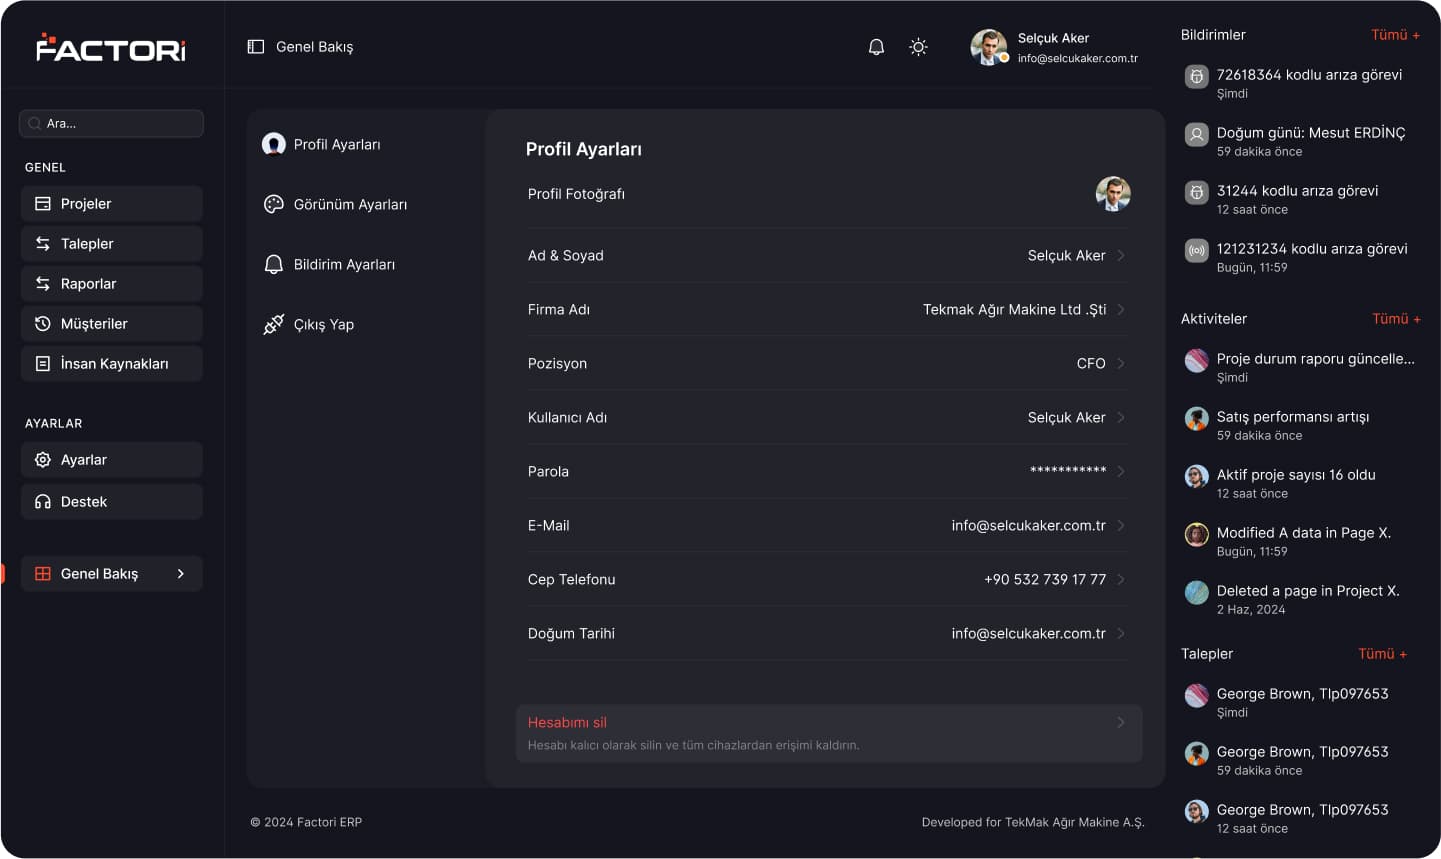This screenshot has width=1441, height=859.
Task: Switch to Bildirim Ayarları tab
Action: pos(329,265)
